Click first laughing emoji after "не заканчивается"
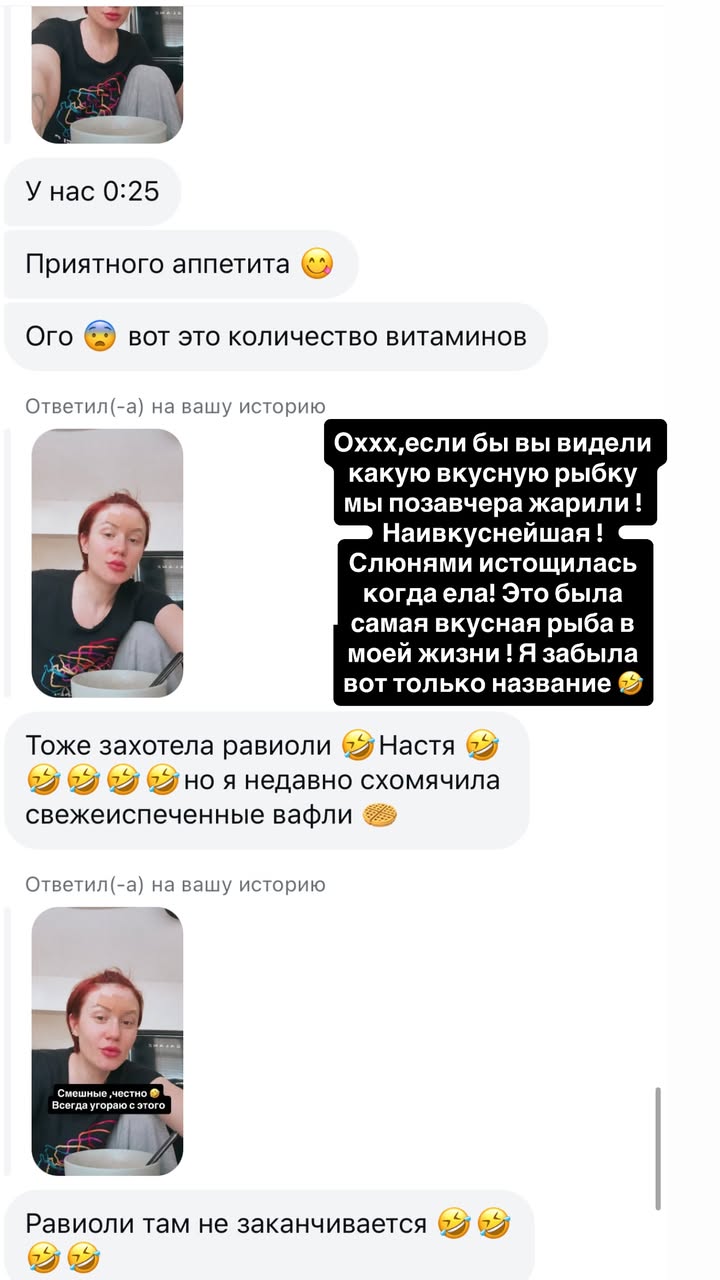720x1280 pixels. [x=454, y=1223]
